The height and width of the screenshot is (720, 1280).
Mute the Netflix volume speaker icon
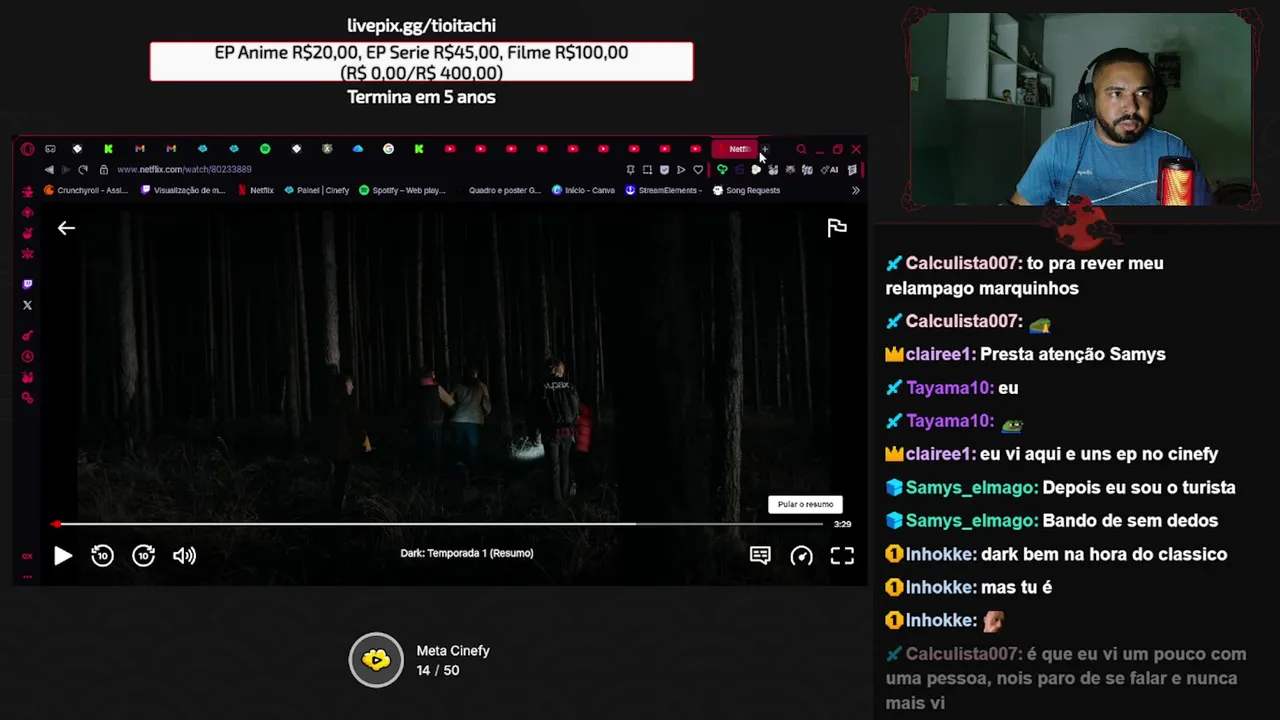[184, 556]
